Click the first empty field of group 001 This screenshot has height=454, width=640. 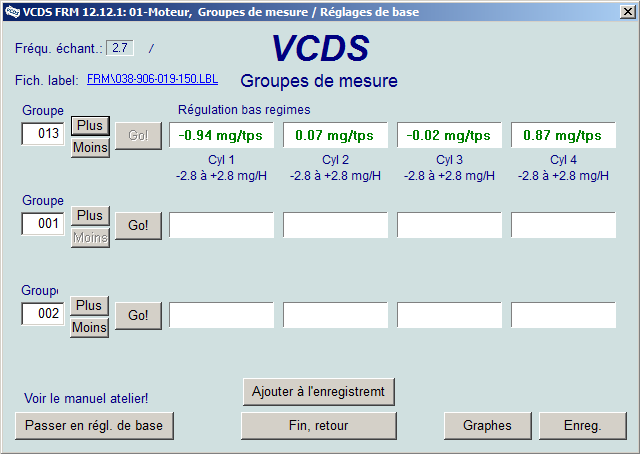[x=221, y=225]
